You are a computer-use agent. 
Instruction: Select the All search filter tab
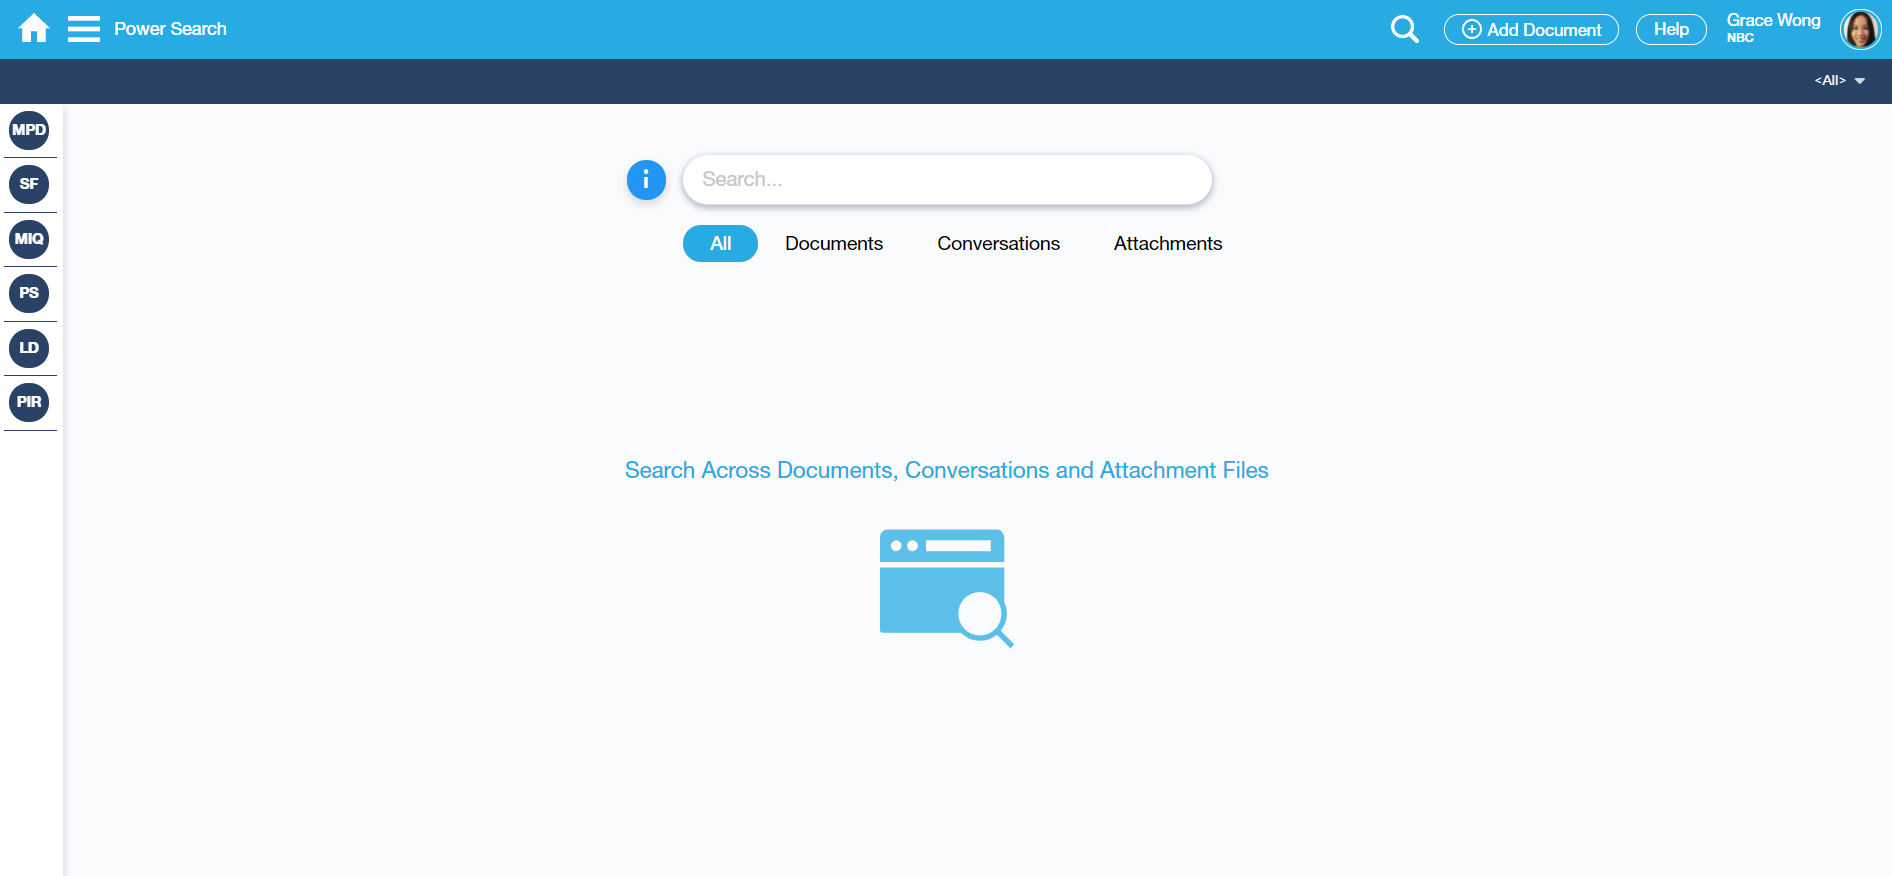point(720,243)
